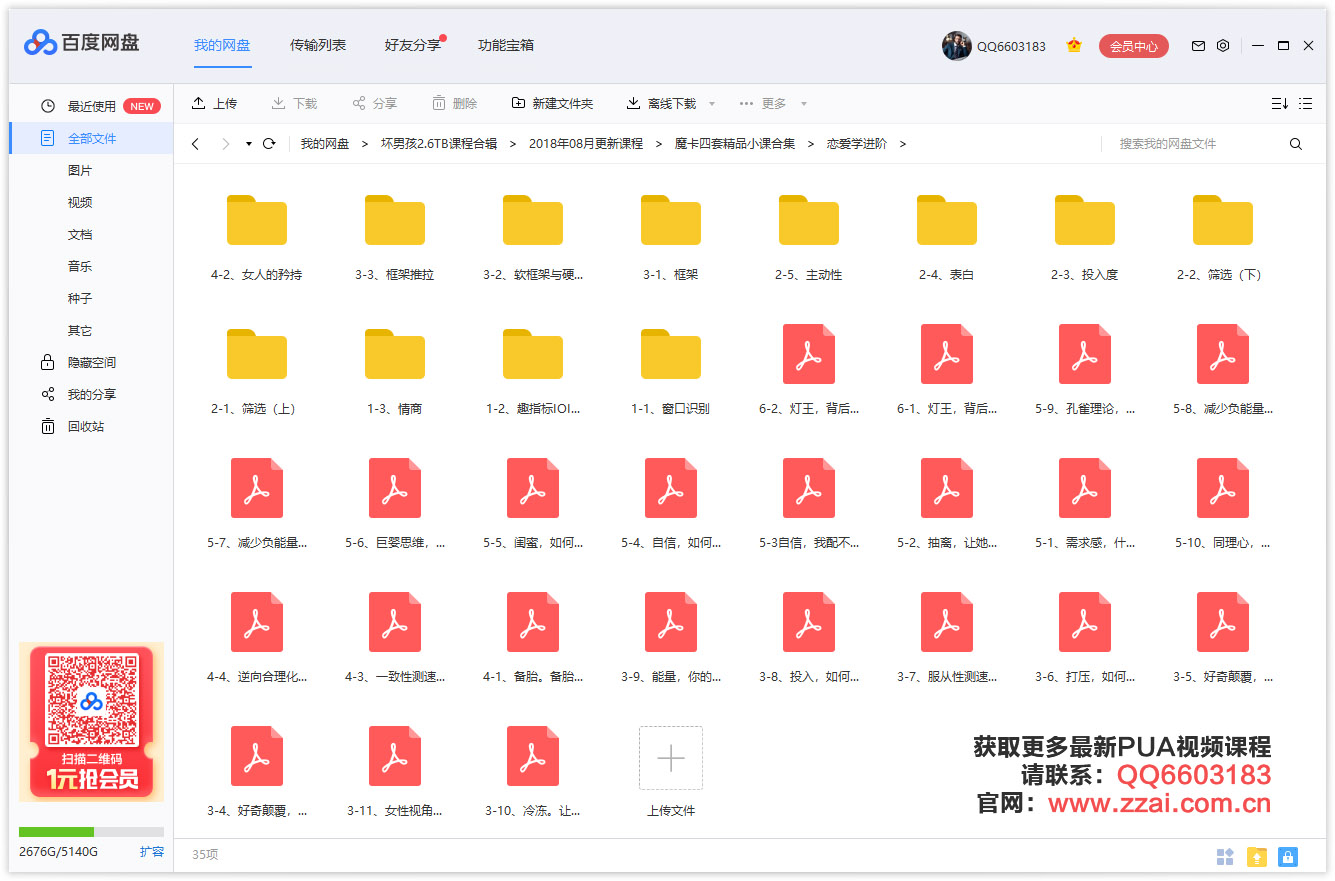This screenshot has width=1335, height=881.
Task: Select the 5-5、闺蜜 PDF file
Action: pyautogui.click(x=533, y=488)
